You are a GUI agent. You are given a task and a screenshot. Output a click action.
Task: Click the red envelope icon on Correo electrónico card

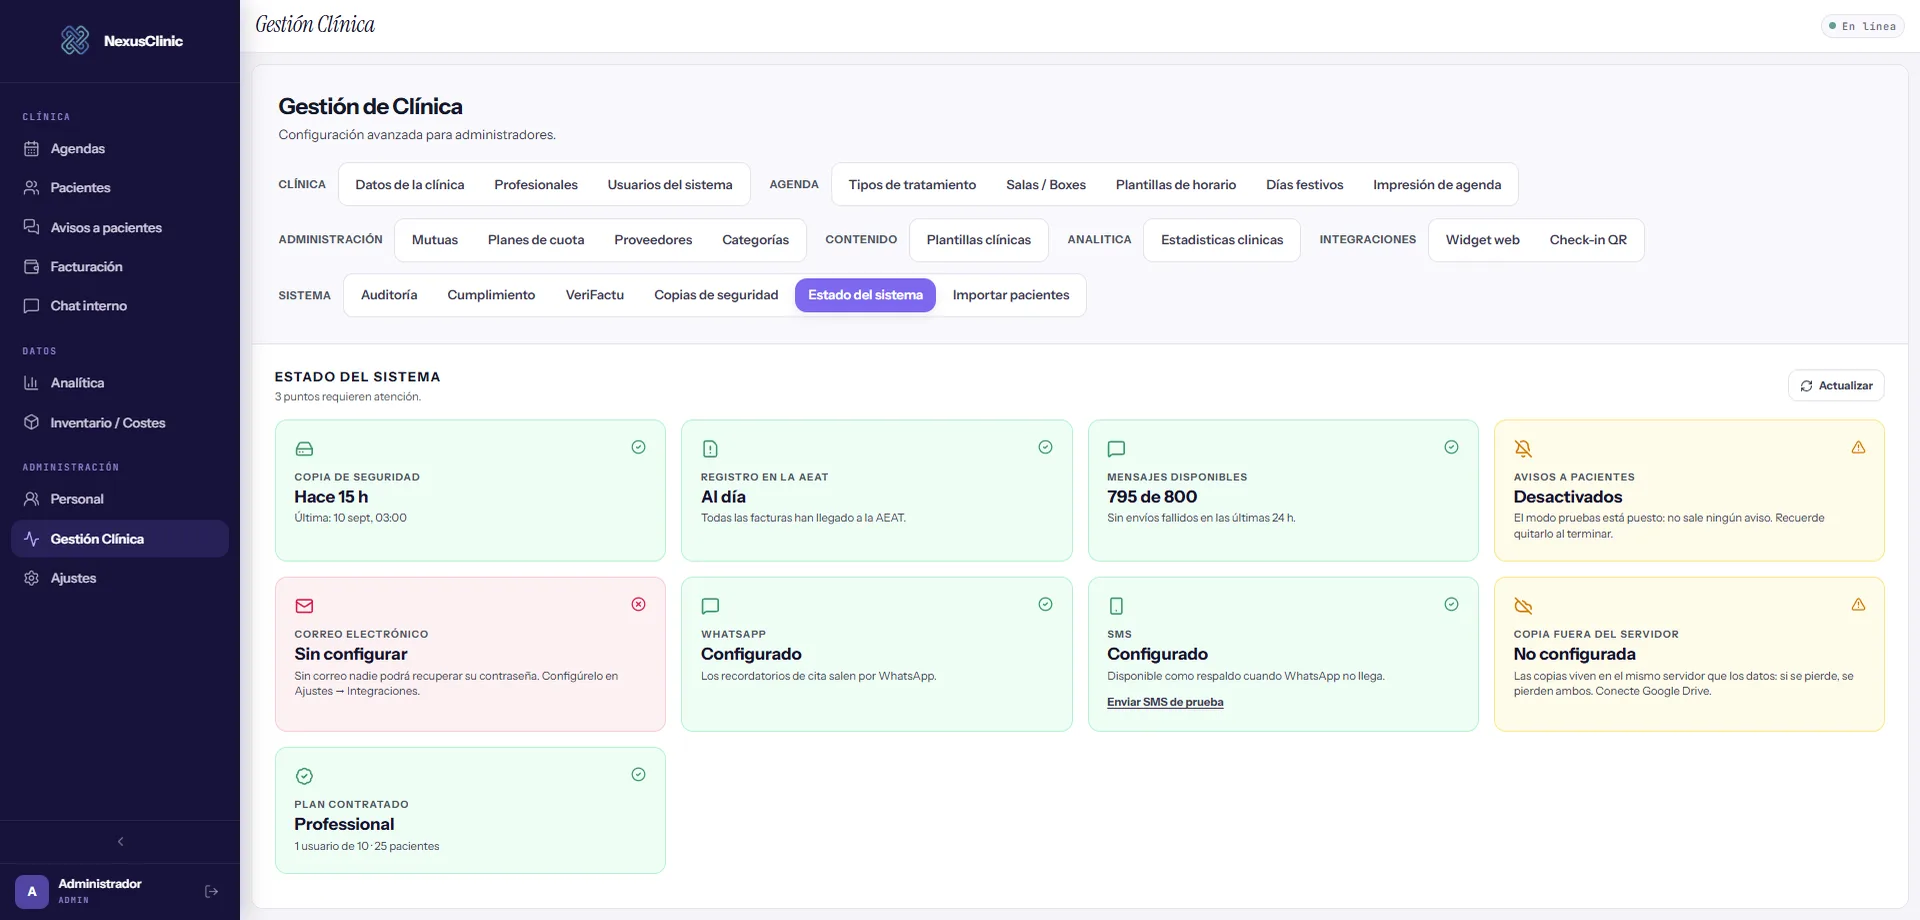(x=304, y=606)
